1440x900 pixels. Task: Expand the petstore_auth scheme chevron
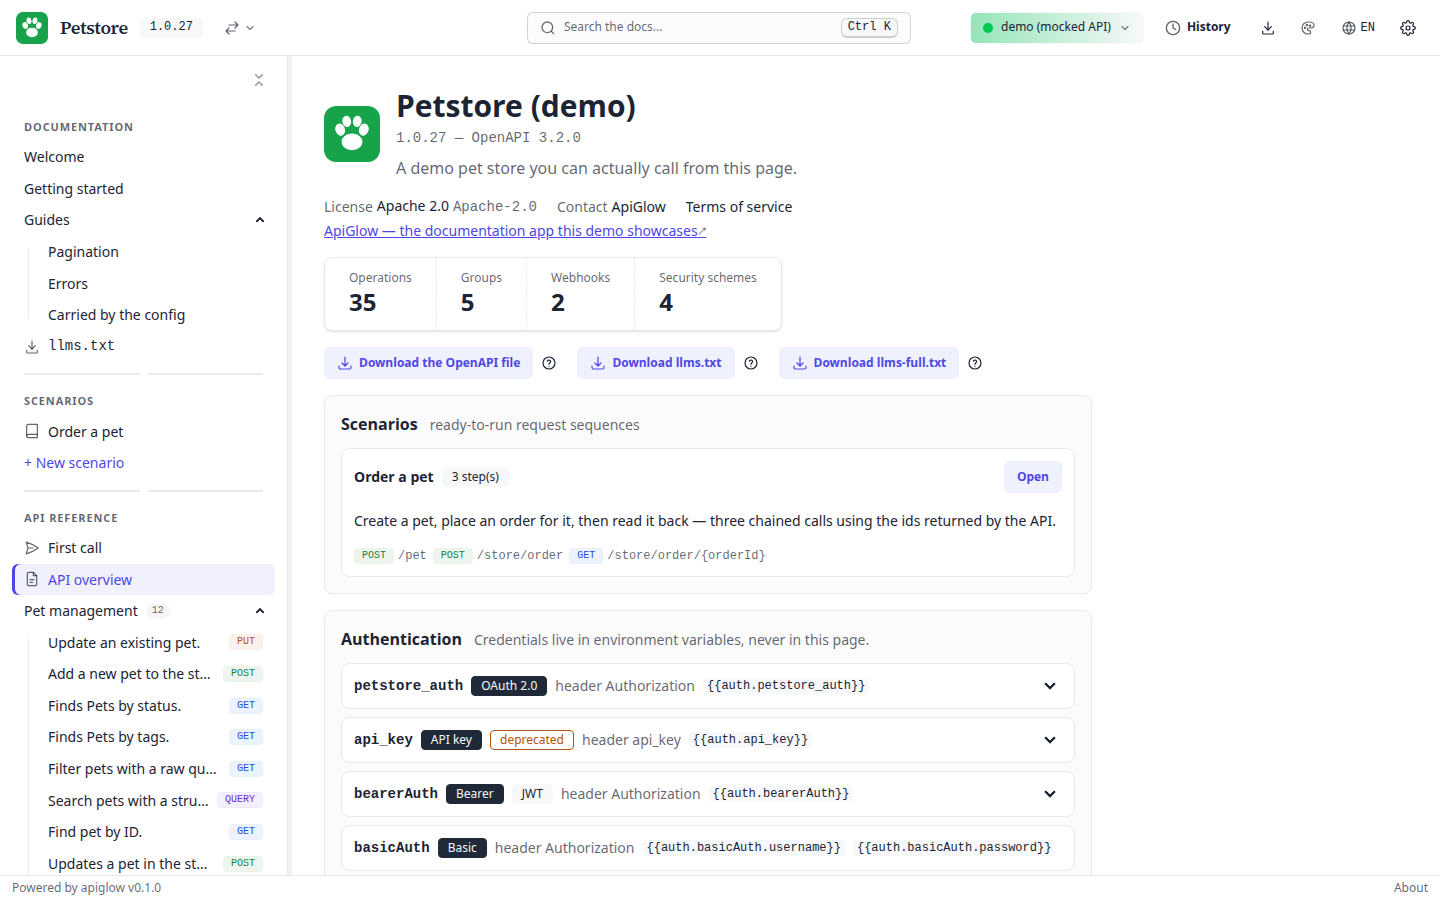pyautogui.click(x=1050, y=686)
